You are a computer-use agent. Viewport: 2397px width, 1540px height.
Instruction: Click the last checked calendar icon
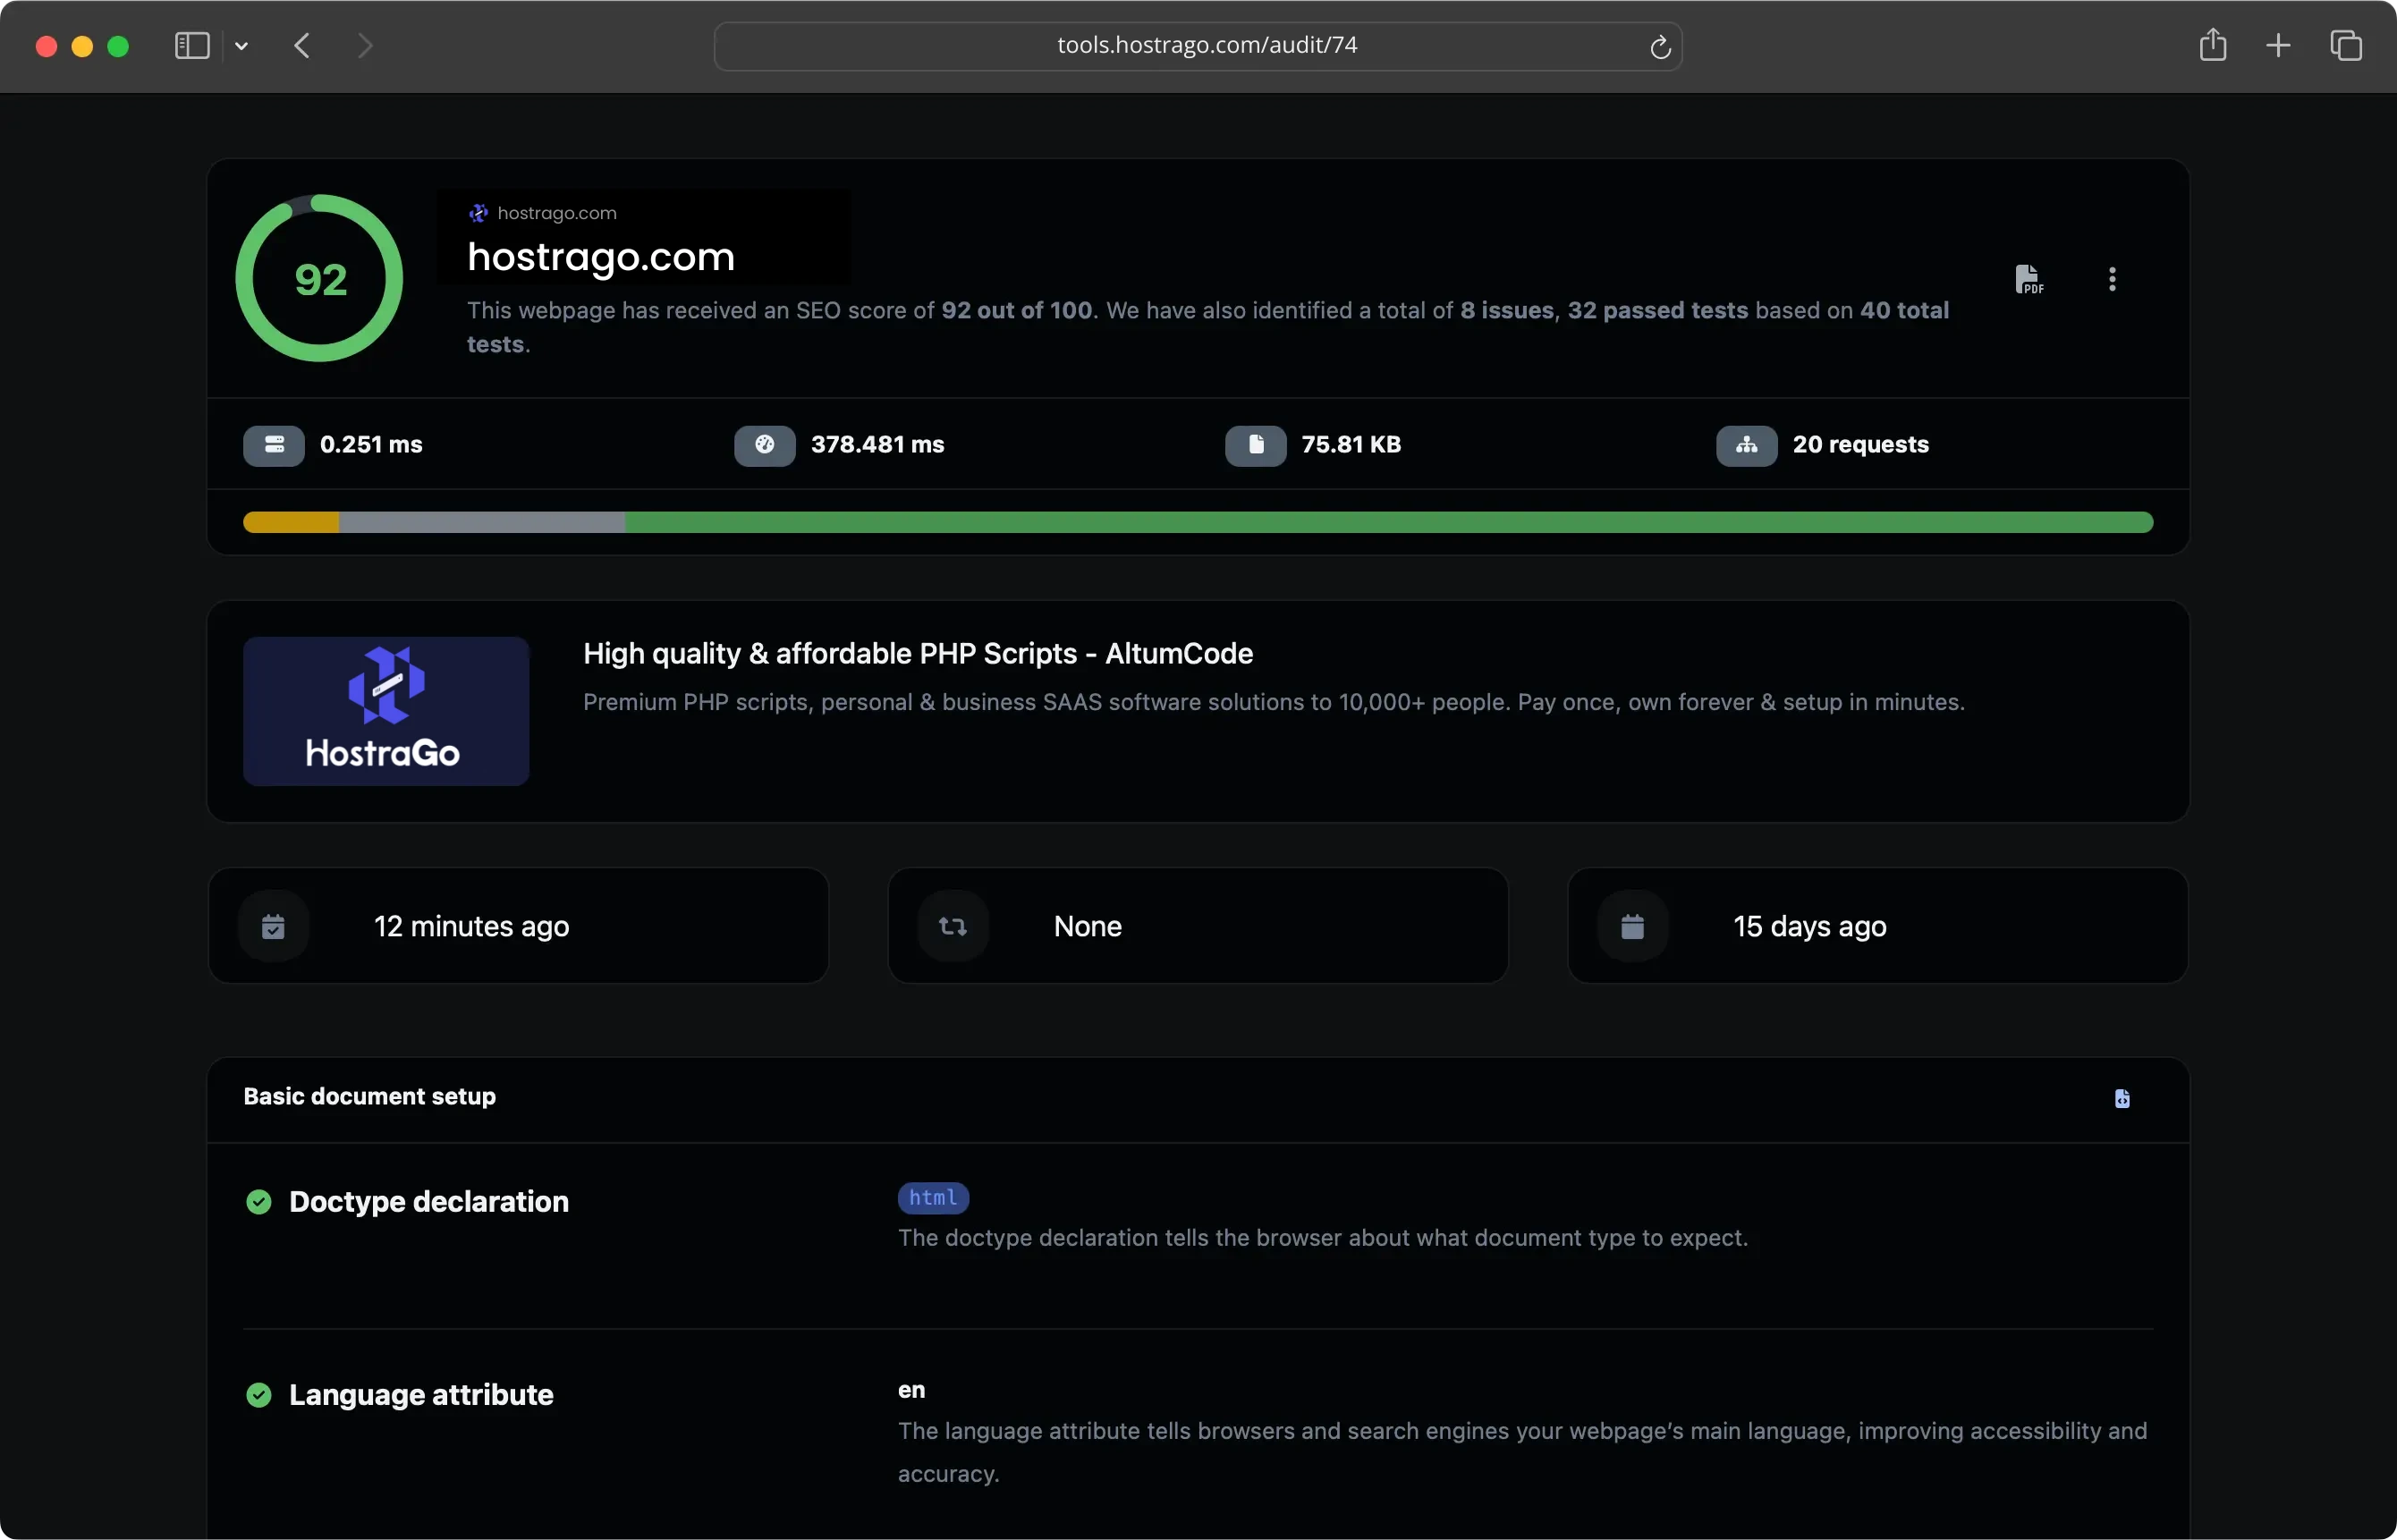tap(273, 927)
